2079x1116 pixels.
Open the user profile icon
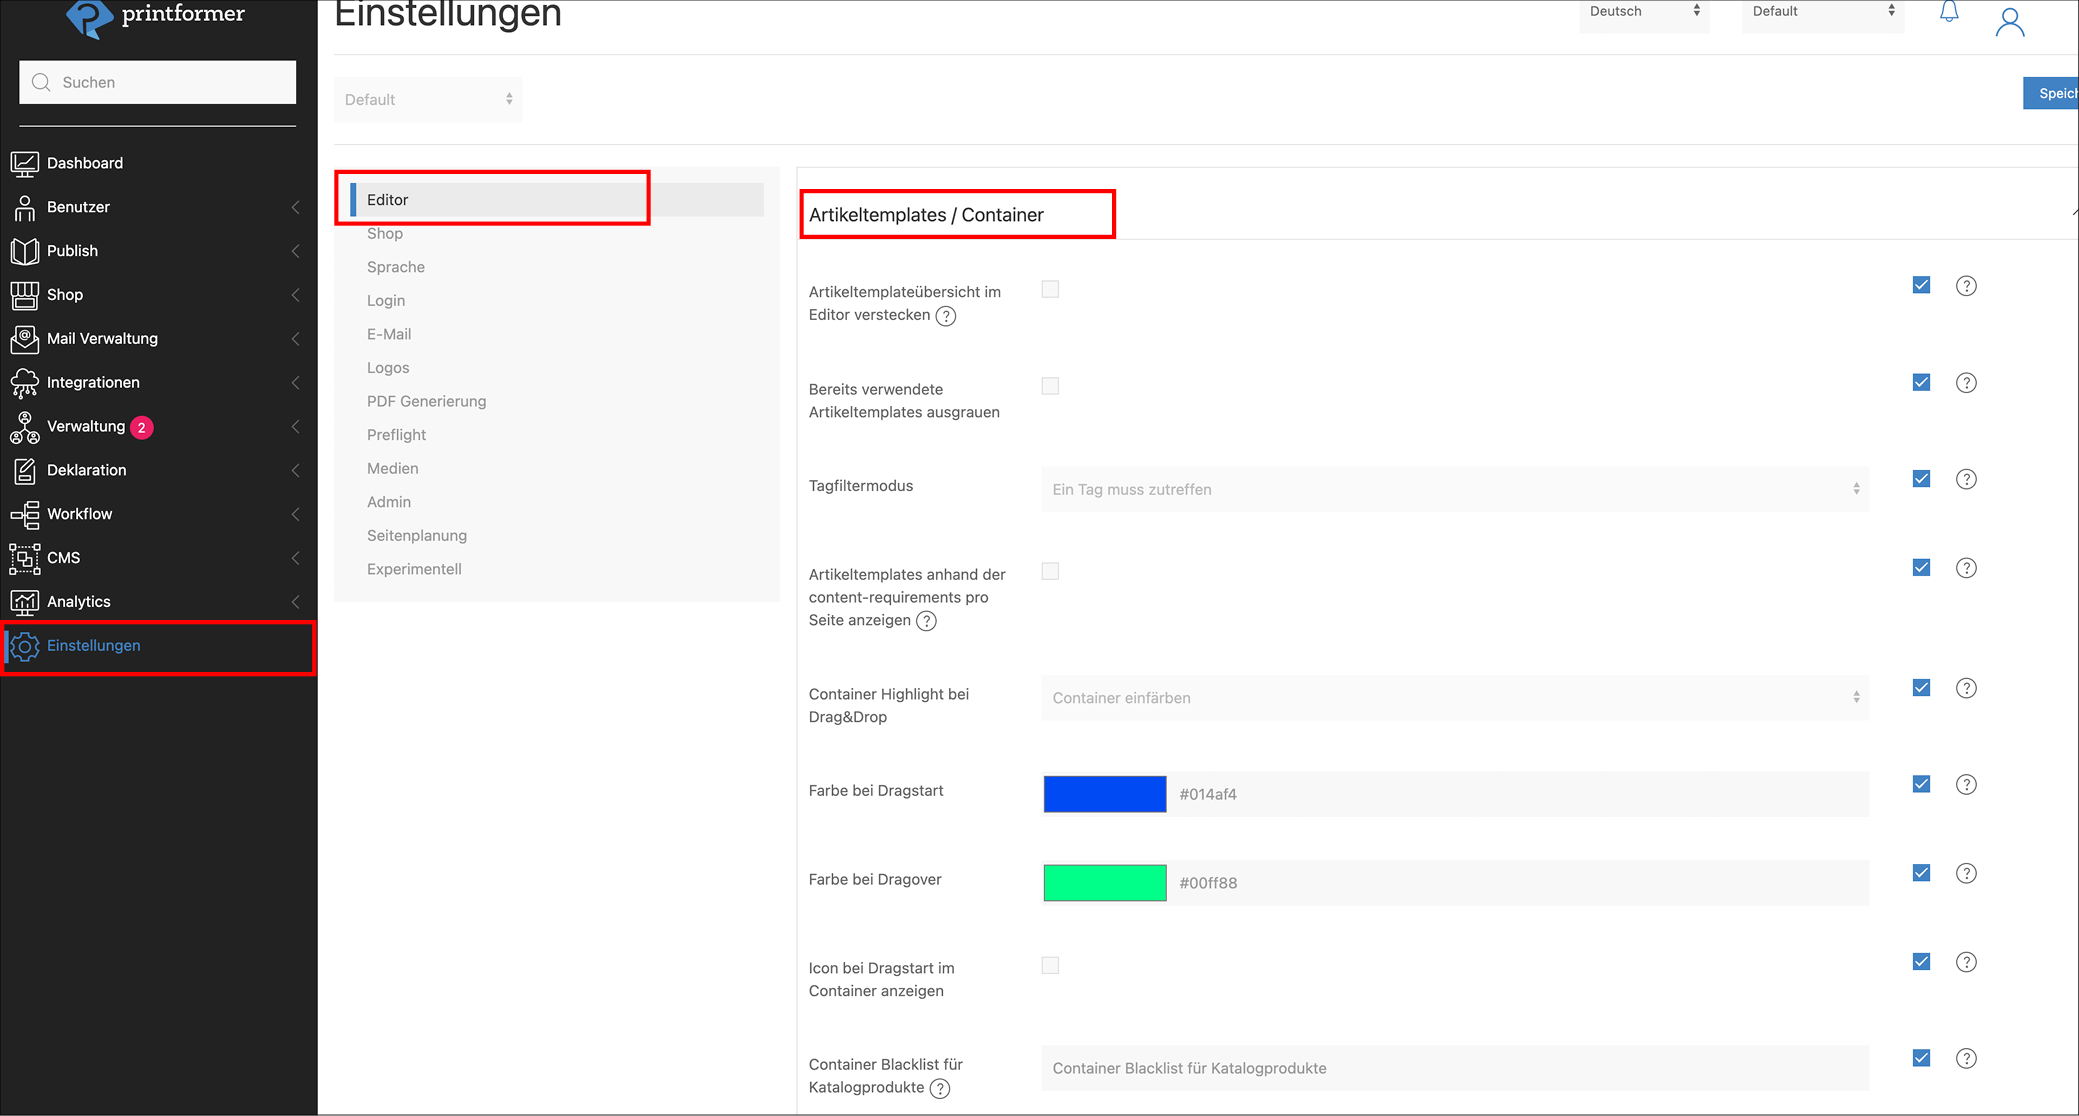2009,22
